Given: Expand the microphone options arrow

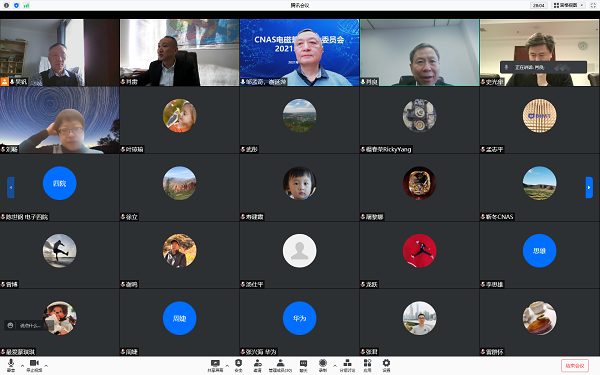Looking at the screenshot, I should 22,366.
